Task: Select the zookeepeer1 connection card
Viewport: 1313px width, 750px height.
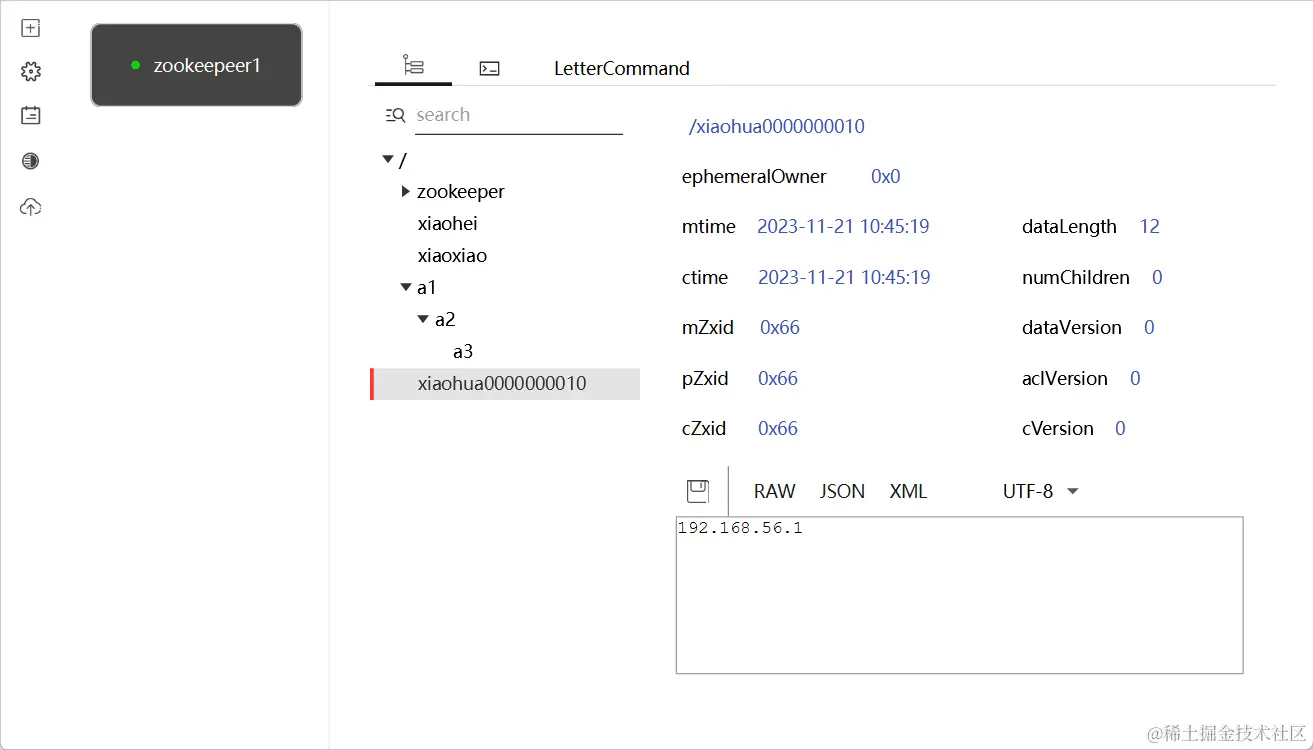Action: (196, 65)
